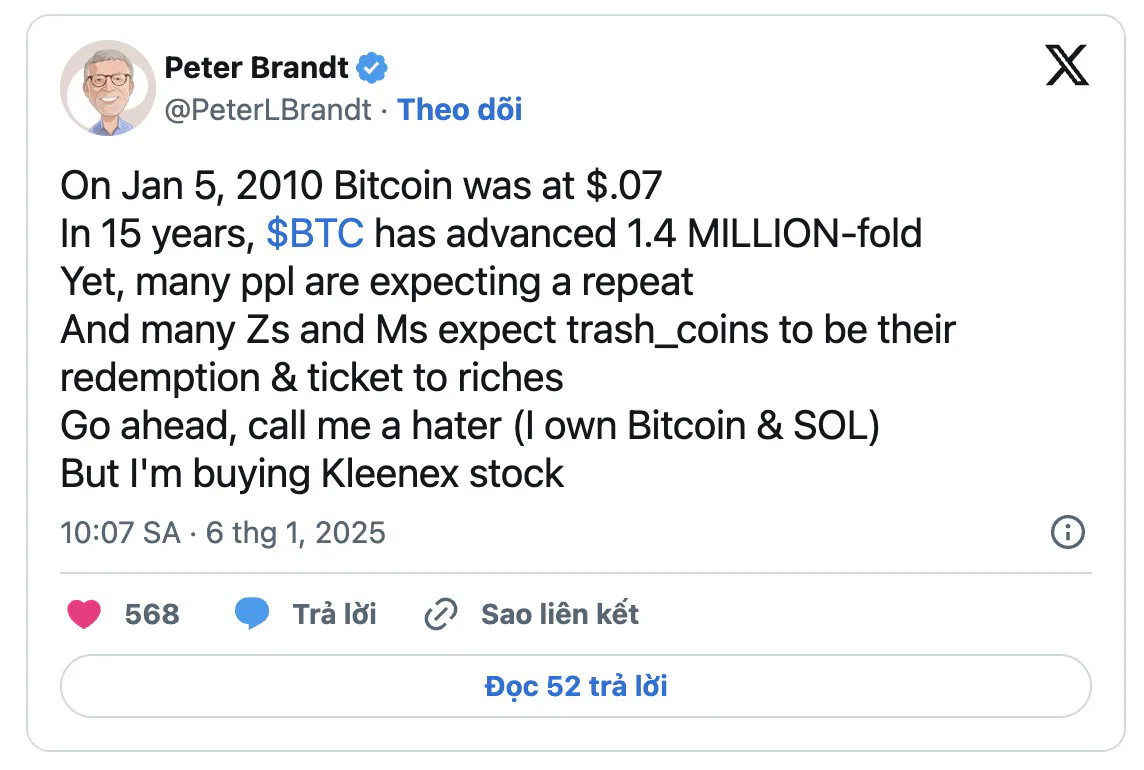Image resolution: width=1144 pixels, height=770 pixels.
Task: Click the tweet's first line about Jan 5, 2010
Action: tap(361, 185)
